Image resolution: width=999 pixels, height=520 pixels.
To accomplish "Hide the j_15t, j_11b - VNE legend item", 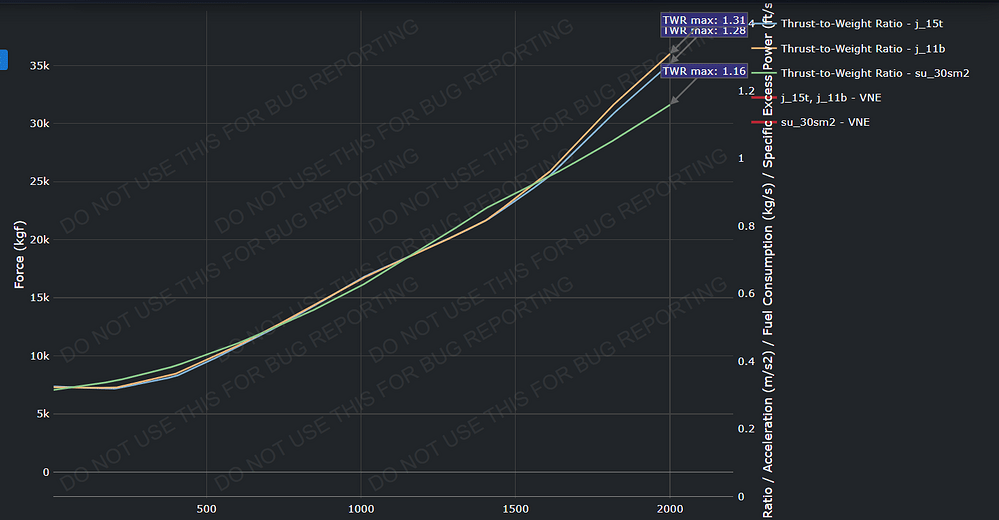I will click(830, 98).
